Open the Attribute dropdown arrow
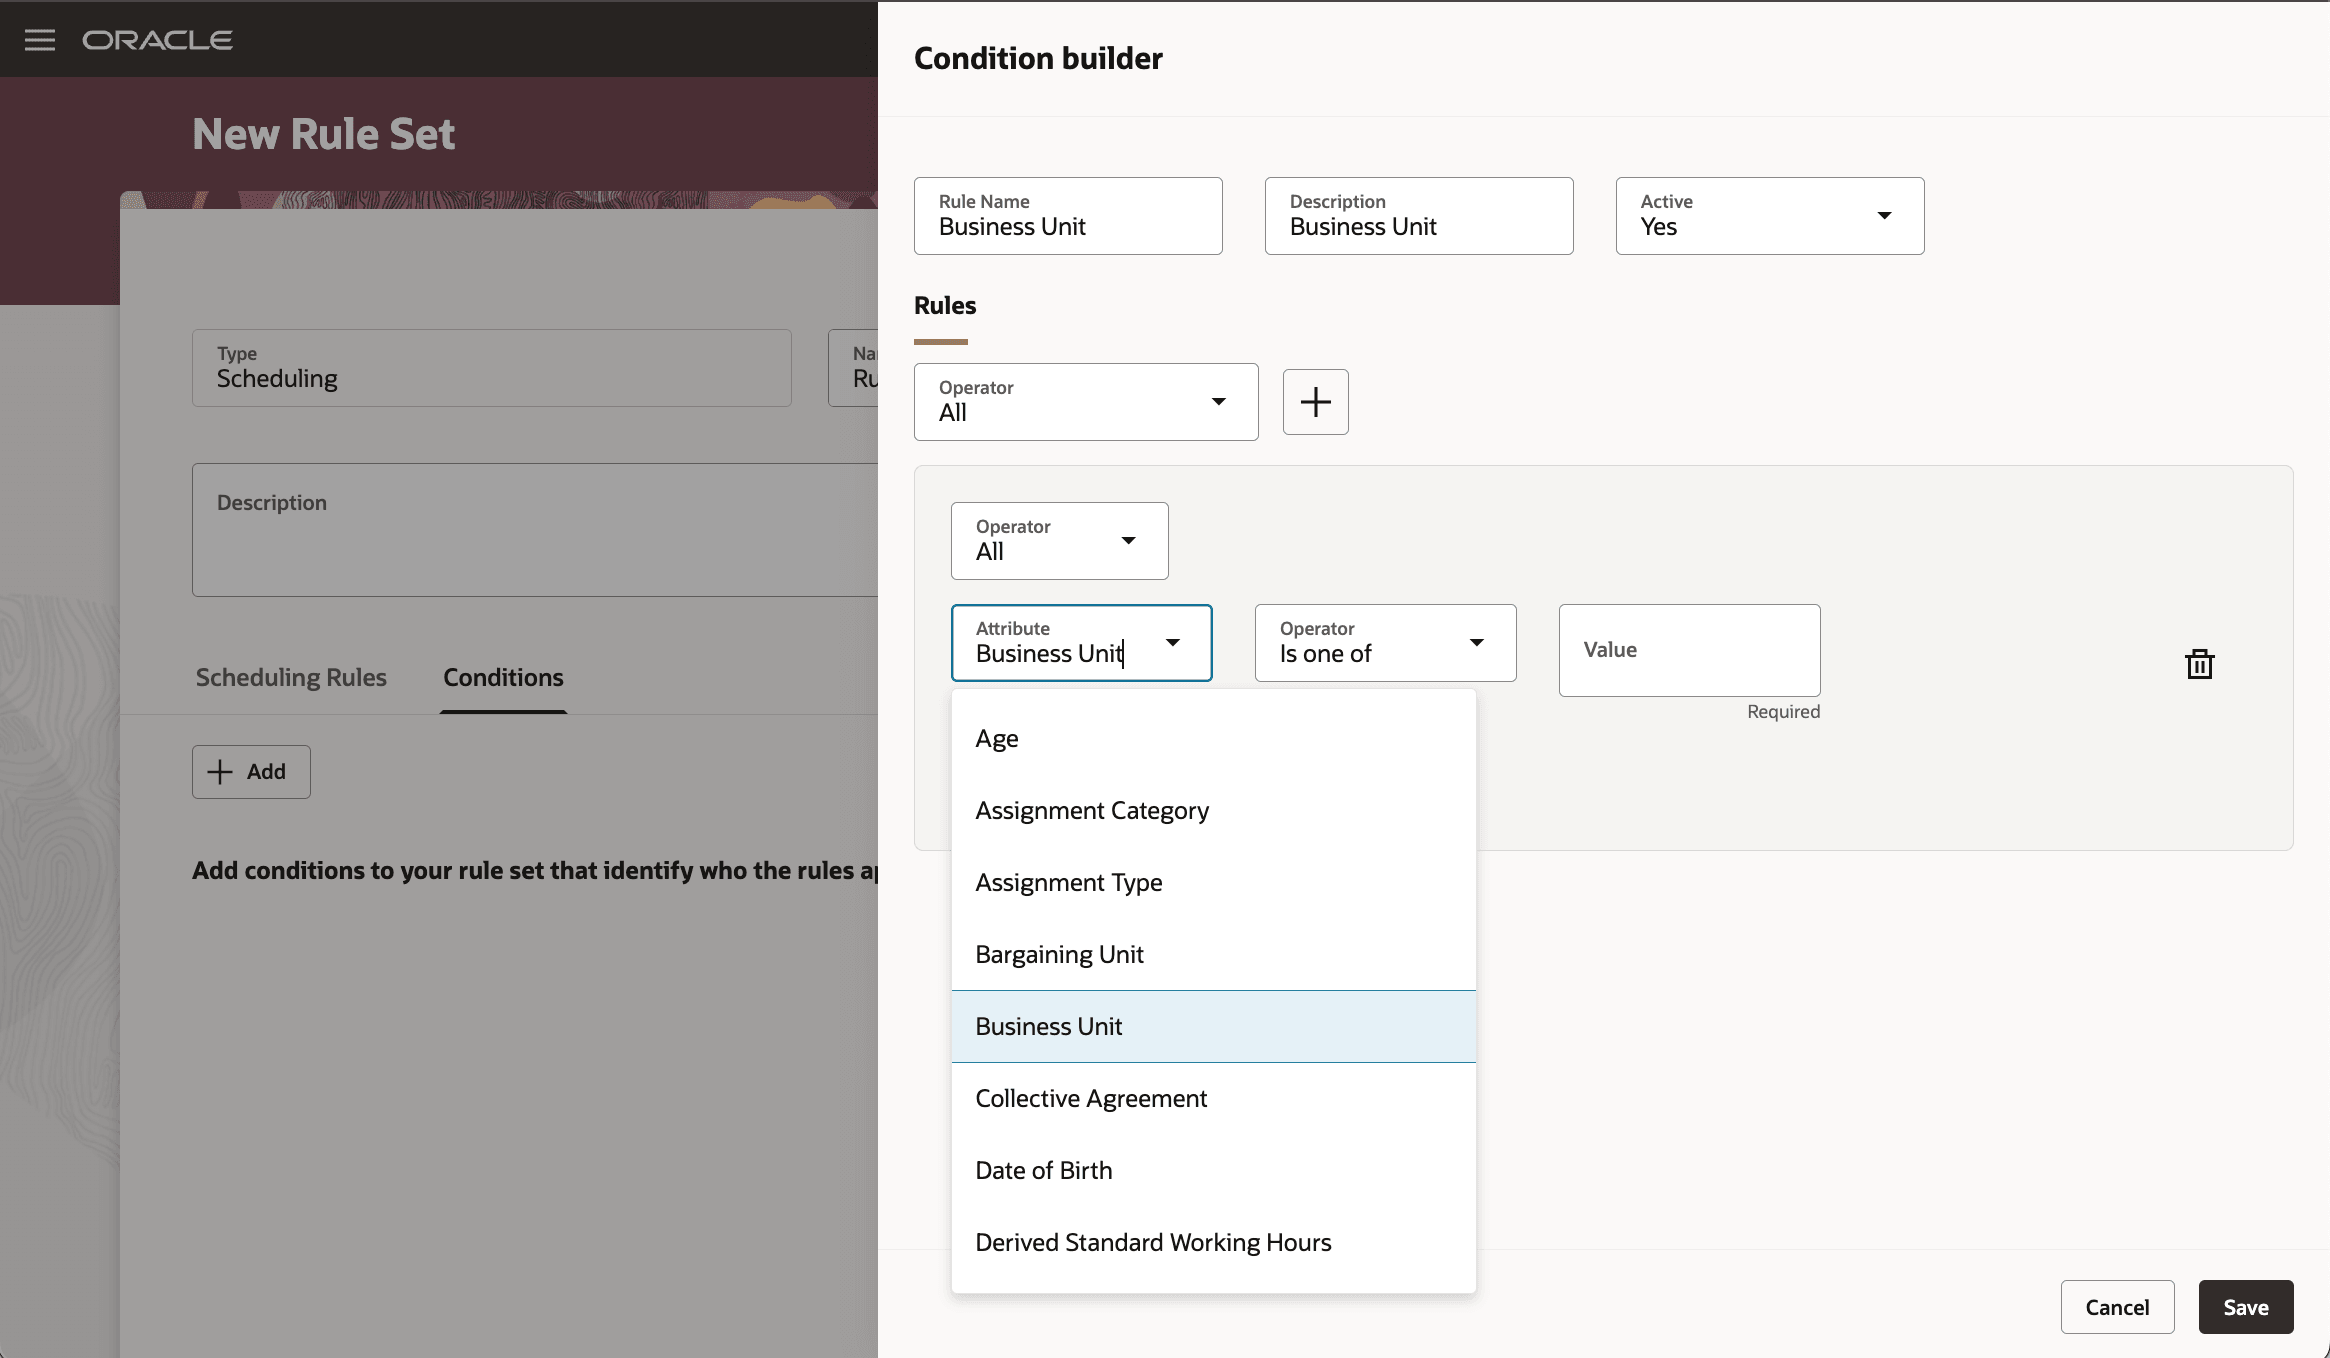Image resolution: width=2330 pixels, height=1358 pixels. point(1173,644)
